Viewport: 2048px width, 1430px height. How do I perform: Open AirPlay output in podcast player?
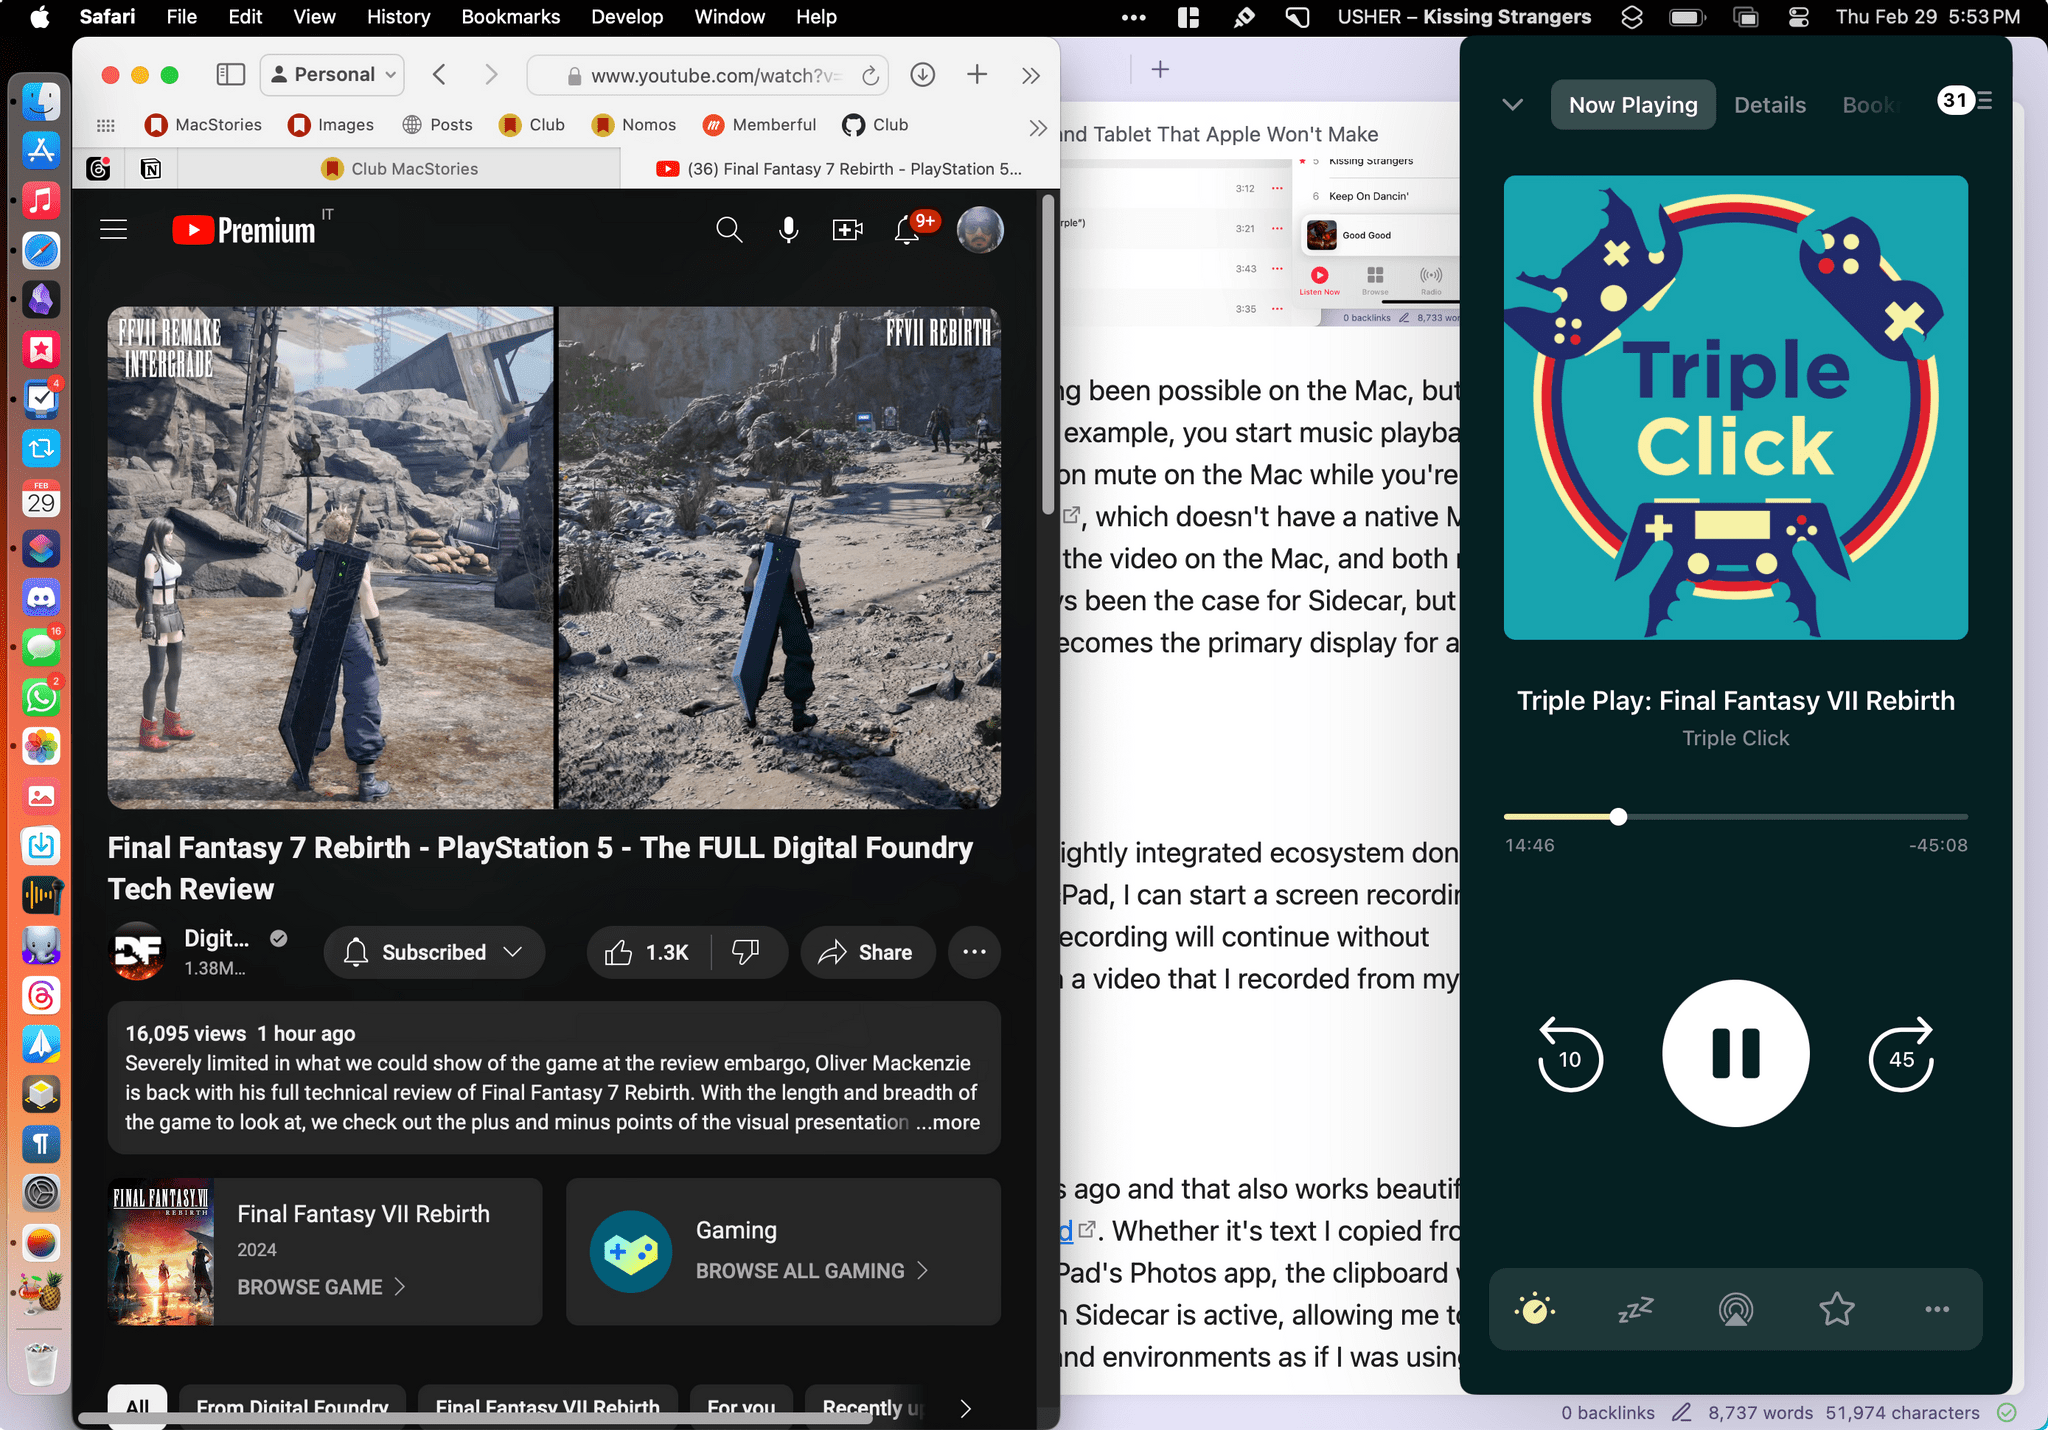1736,1309
